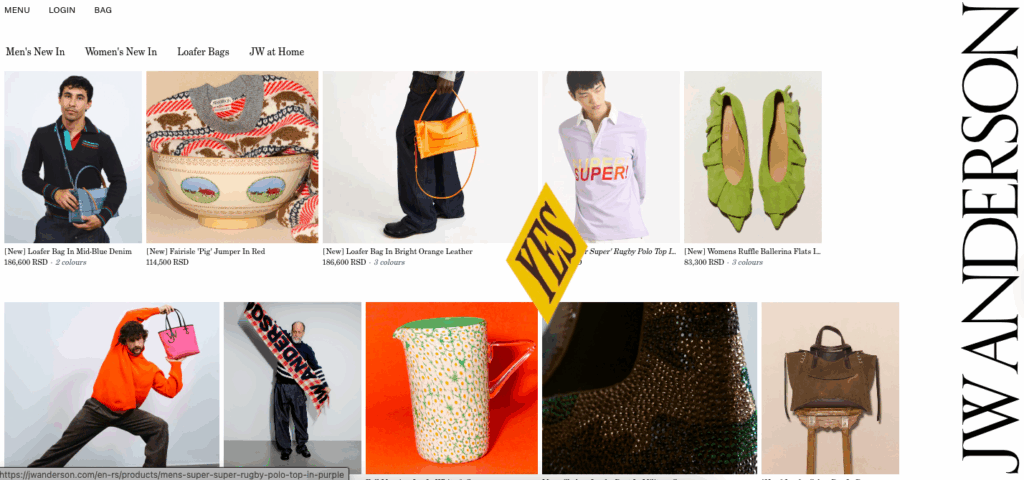Select Fairisle 'Pig' Jumper In Red title

(x=206, y=251)
